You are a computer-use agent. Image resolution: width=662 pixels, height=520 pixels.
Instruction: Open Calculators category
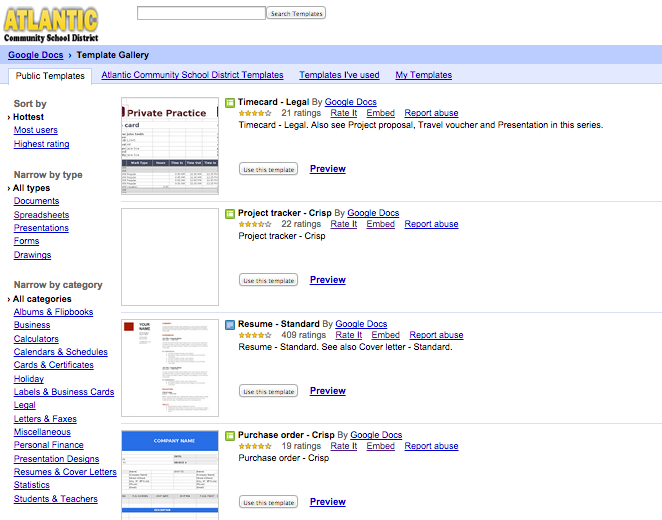(36, 339)
